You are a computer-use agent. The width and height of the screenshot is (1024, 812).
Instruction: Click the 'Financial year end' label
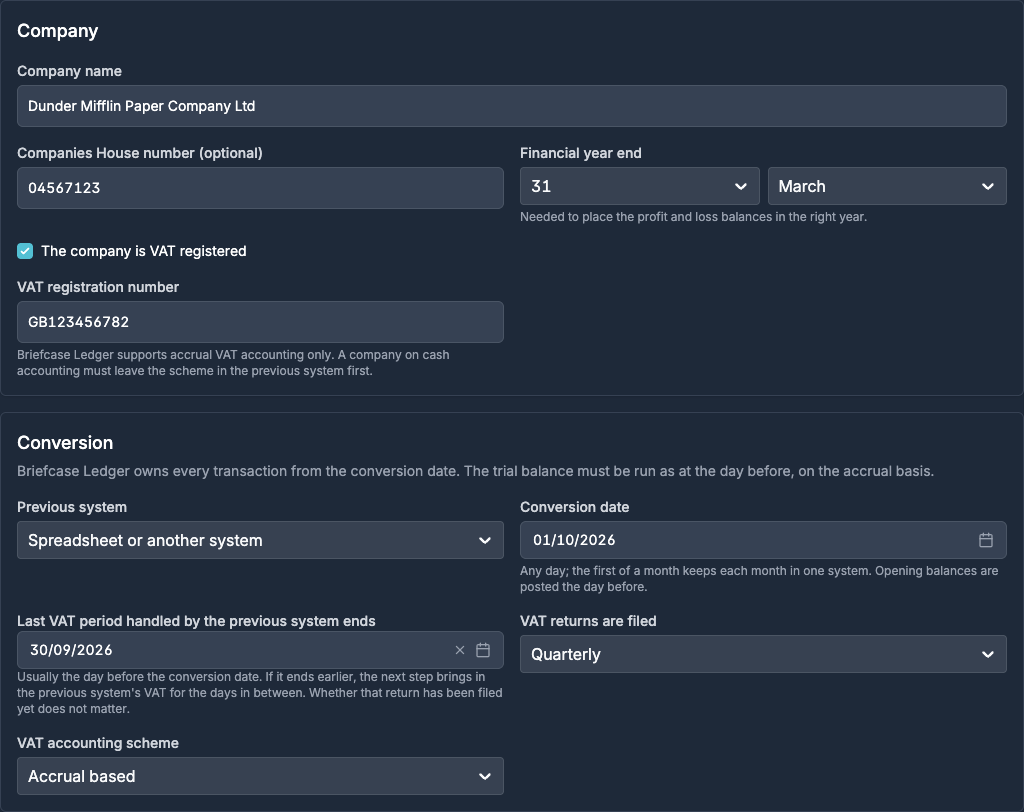[581, 153]
